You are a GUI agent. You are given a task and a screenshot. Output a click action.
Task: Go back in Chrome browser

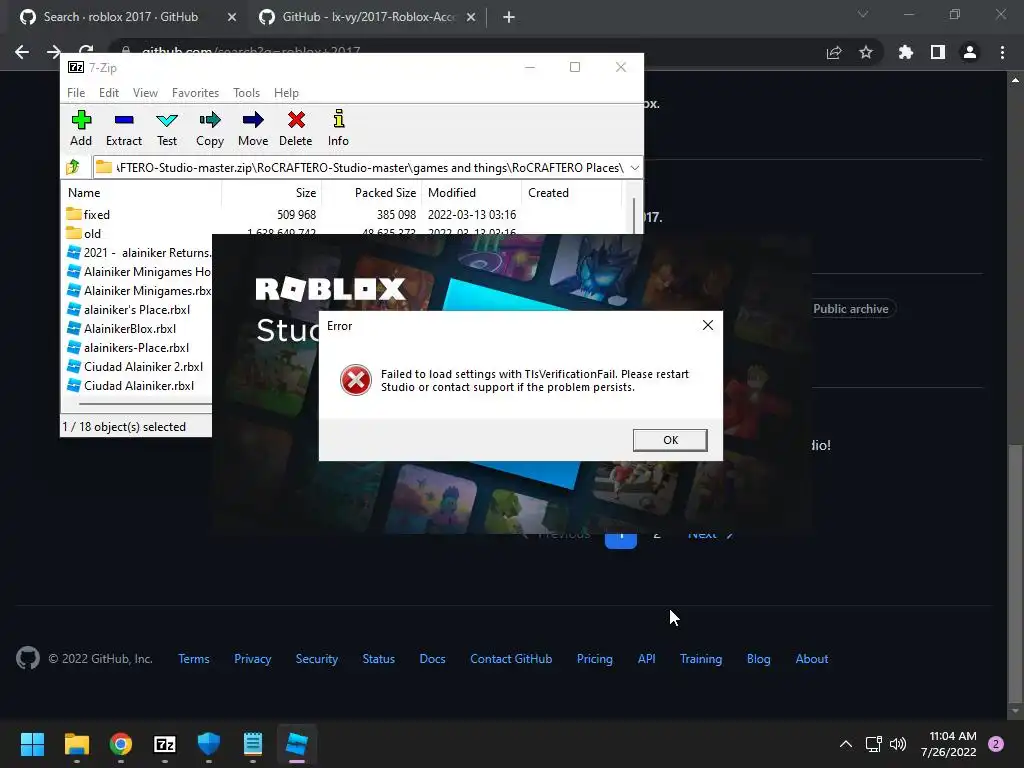[22, 52]
